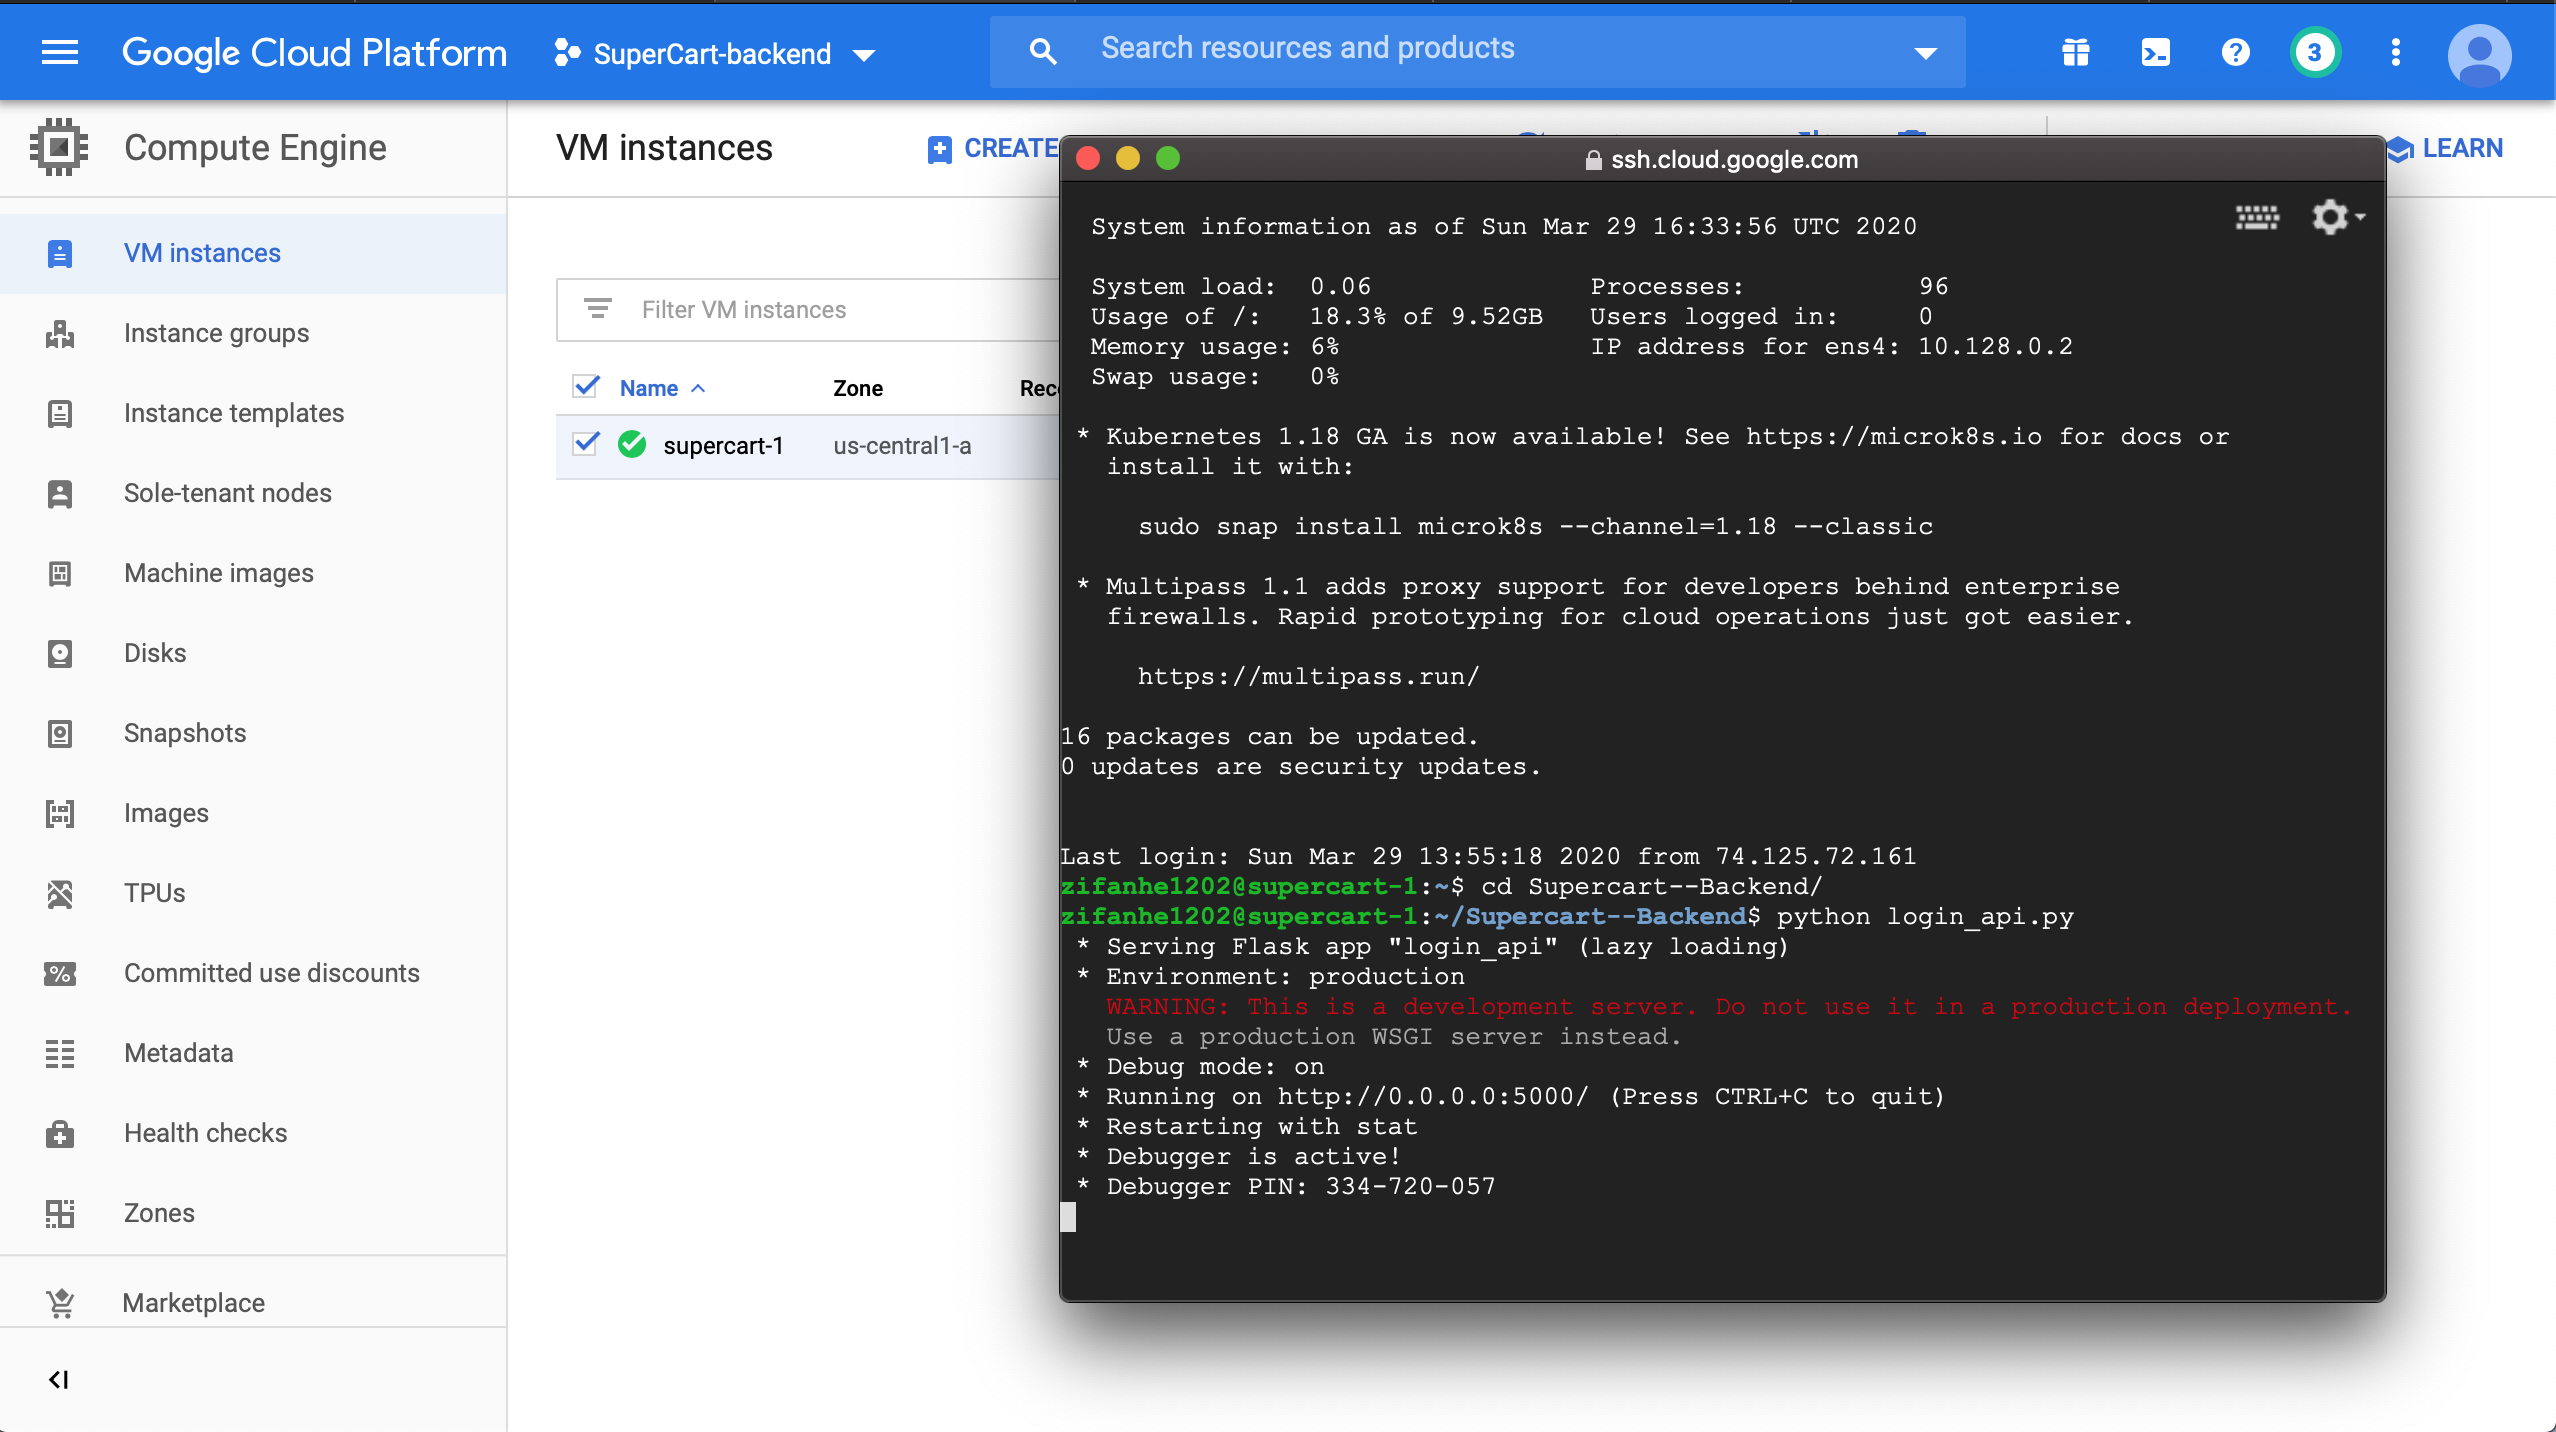Open the supercart-1 instance link
This screenshot has height=1432, width=2556.
point(723,446)
